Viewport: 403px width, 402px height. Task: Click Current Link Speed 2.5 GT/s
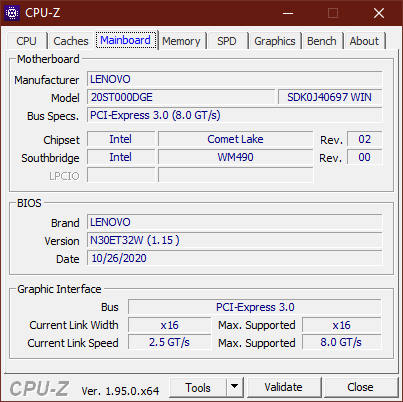click(x=170, y=342)
